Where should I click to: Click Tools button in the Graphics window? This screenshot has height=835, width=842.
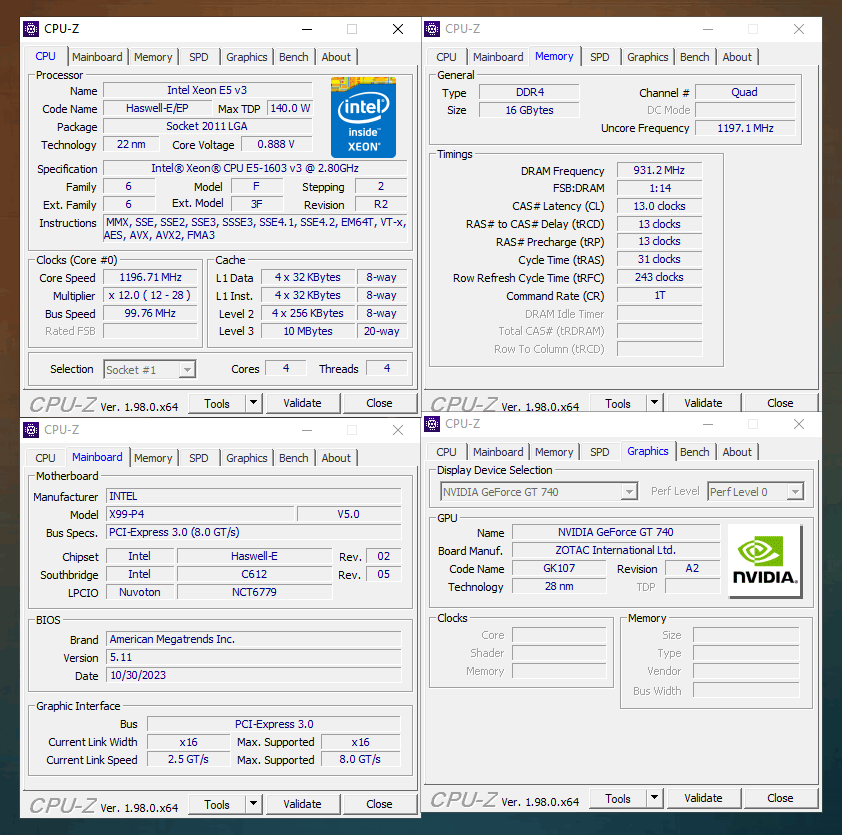[618, 798]
